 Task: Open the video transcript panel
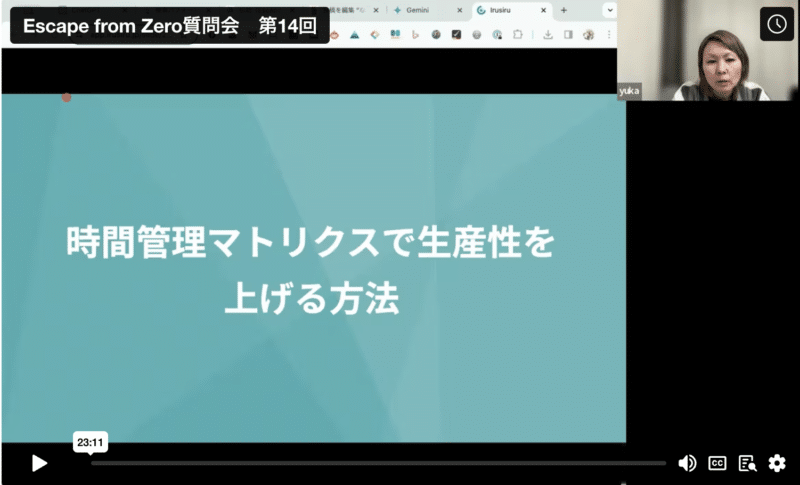tap(747, 463)
